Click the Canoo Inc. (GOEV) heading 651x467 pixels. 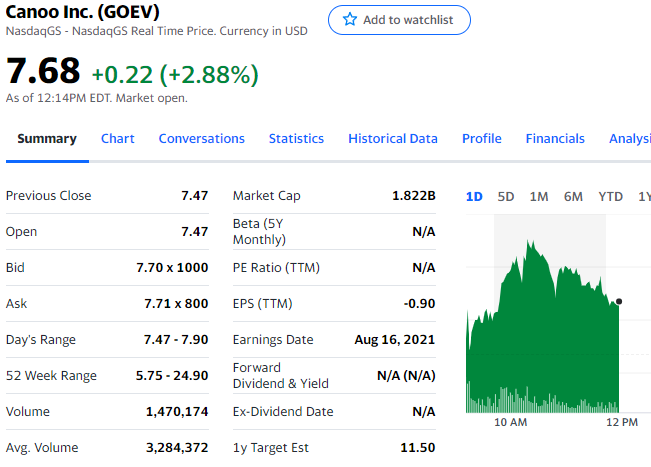pyautogui.click(x=83, y=11)
